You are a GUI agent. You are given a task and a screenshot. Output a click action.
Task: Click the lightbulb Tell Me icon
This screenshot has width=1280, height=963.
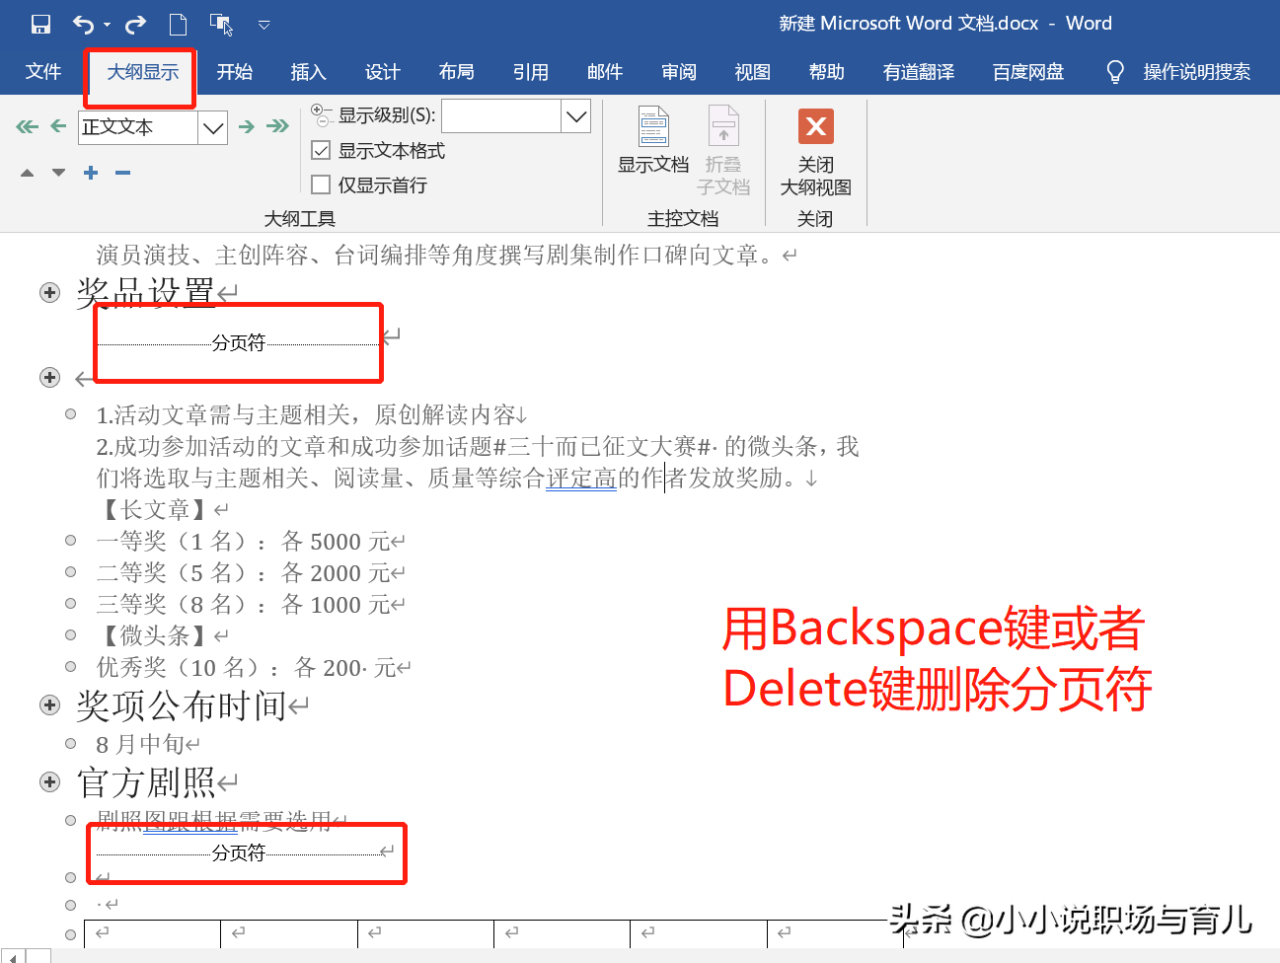1115,72
